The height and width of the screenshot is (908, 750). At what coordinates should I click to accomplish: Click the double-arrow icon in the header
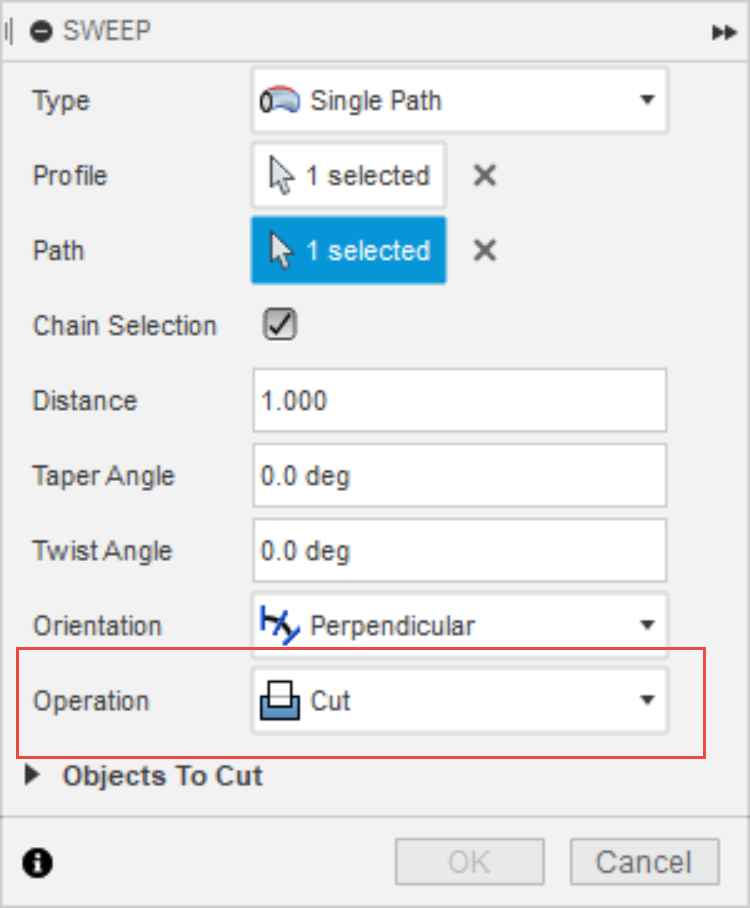click(724, 32)
